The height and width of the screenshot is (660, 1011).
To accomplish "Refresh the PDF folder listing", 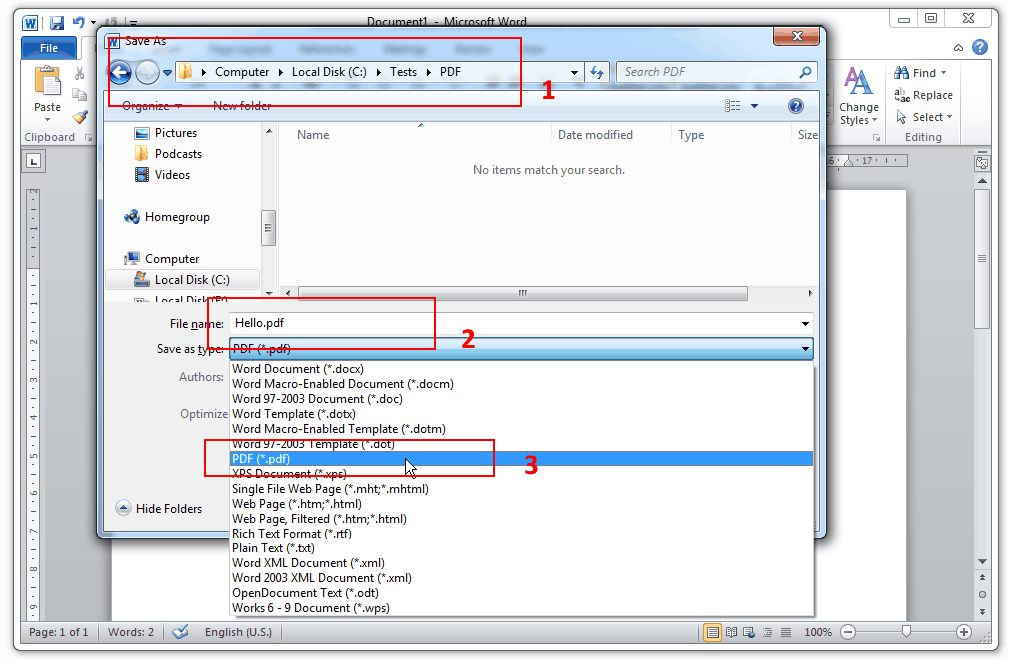I will pos(597,72).
